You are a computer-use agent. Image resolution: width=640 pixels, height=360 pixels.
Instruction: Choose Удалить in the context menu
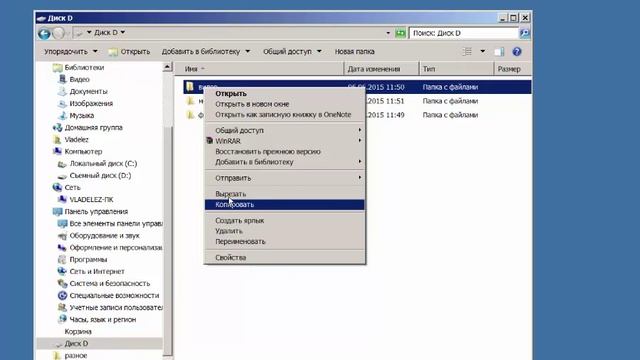pyautogui.click(x=284, y=231)
